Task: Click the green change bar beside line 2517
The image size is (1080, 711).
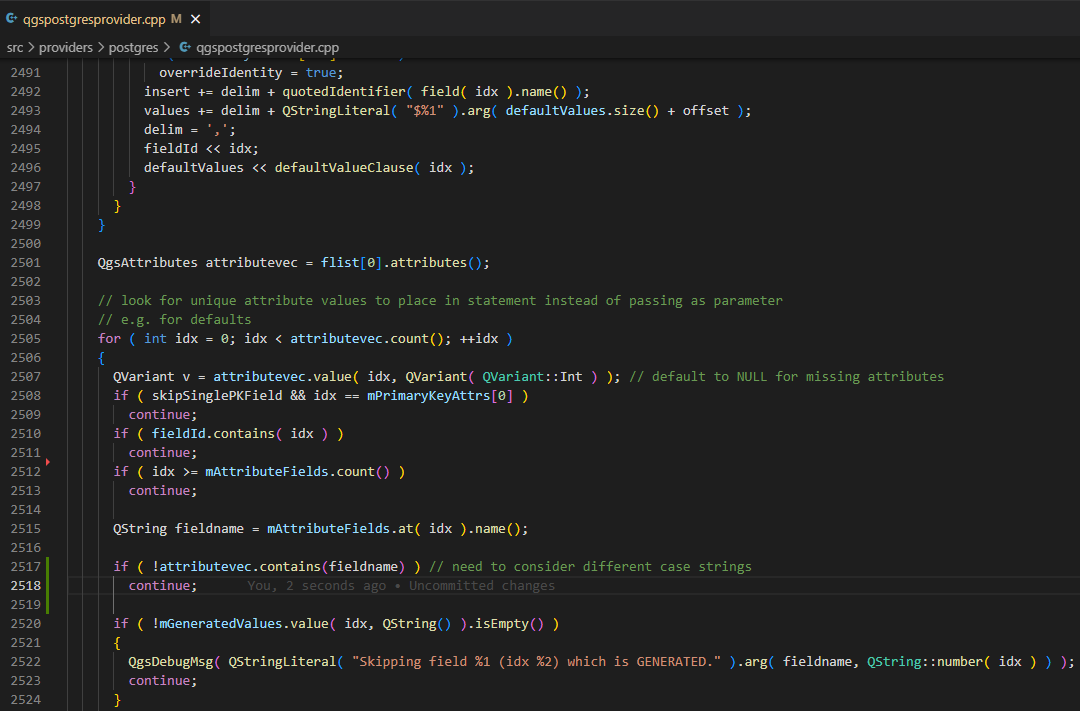Action: pos(48,566)
